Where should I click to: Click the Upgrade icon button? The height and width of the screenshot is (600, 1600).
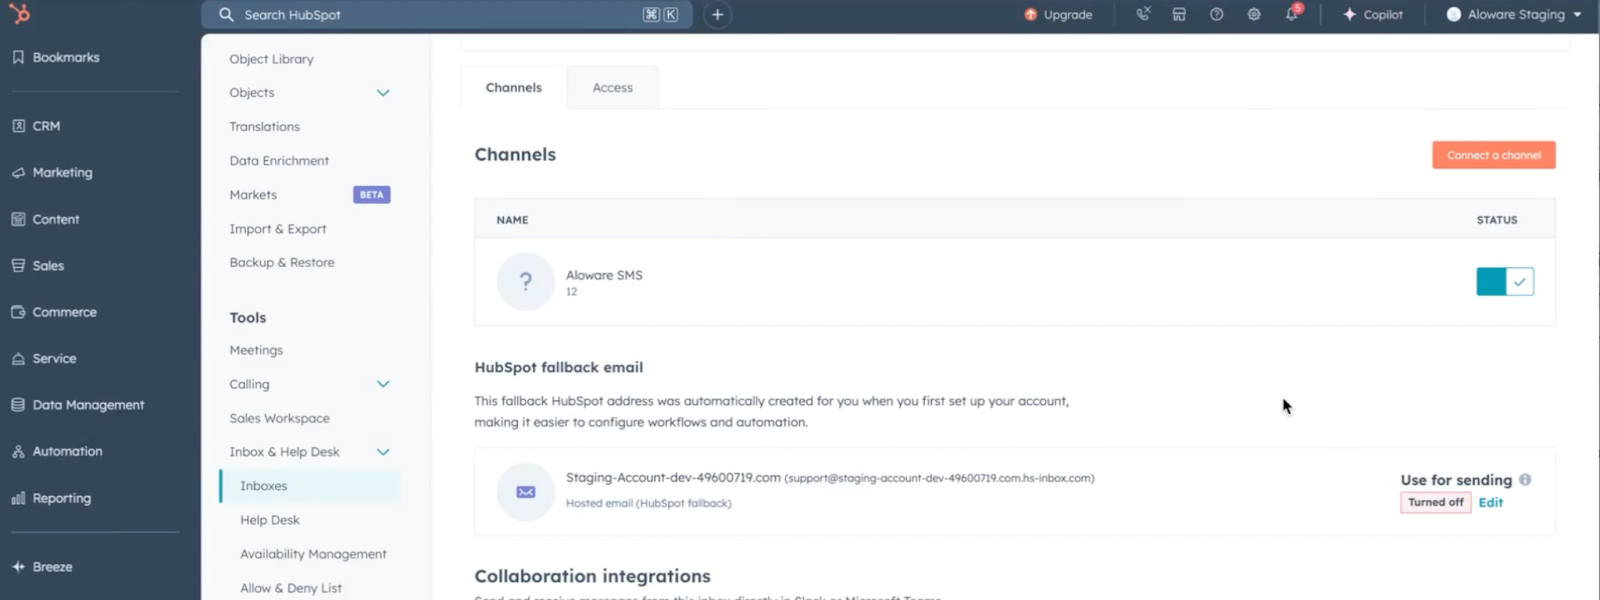(x=1058, y=14)
